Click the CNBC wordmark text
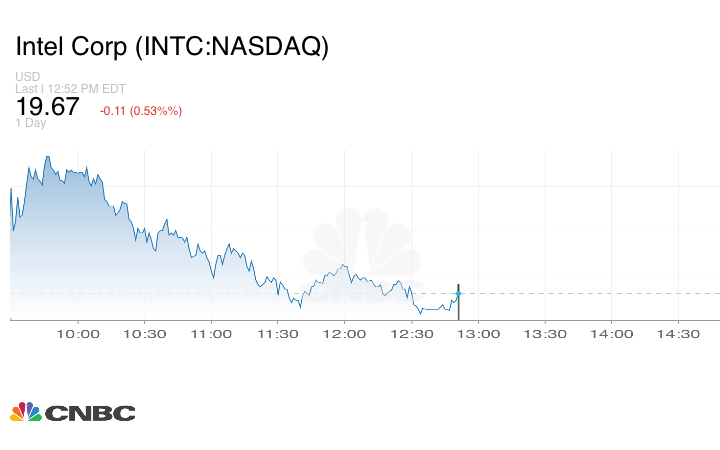720x450 pixels. coord(90,413)
